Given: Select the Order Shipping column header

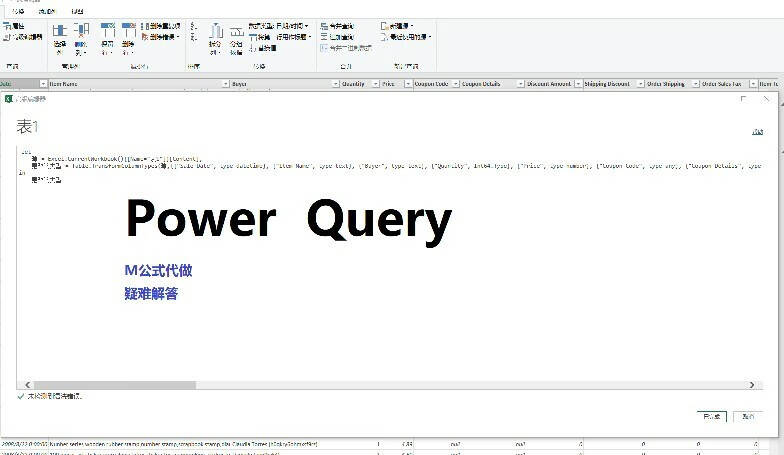Looking at the screenshot, I should 666,84.
